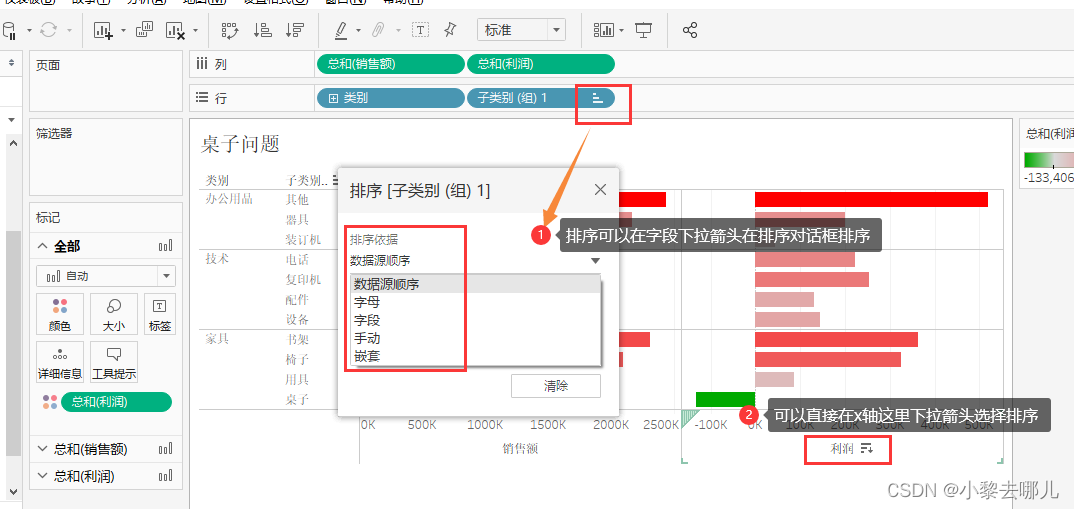Click the sort ascending toolbar icon
The image size is (1074, 509).
262,30
